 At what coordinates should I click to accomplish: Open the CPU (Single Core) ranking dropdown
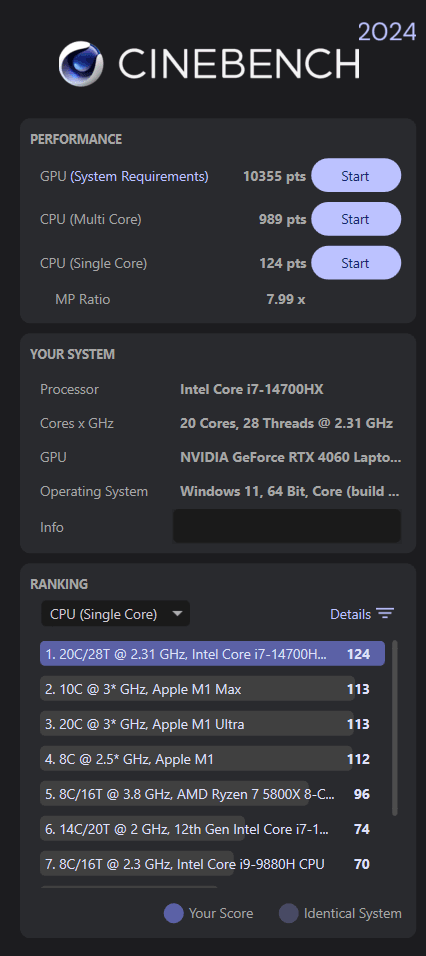point(115,614)
